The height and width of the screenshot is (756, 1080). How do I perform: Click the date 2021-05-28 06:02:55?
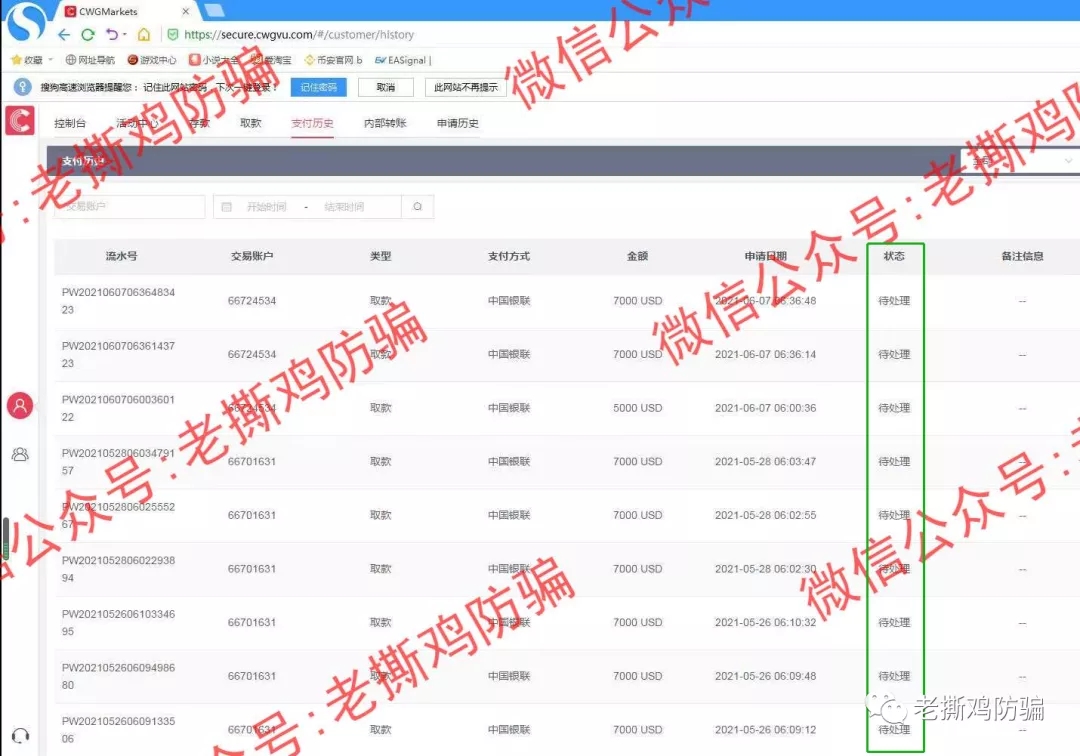click(x=765, y=516)
